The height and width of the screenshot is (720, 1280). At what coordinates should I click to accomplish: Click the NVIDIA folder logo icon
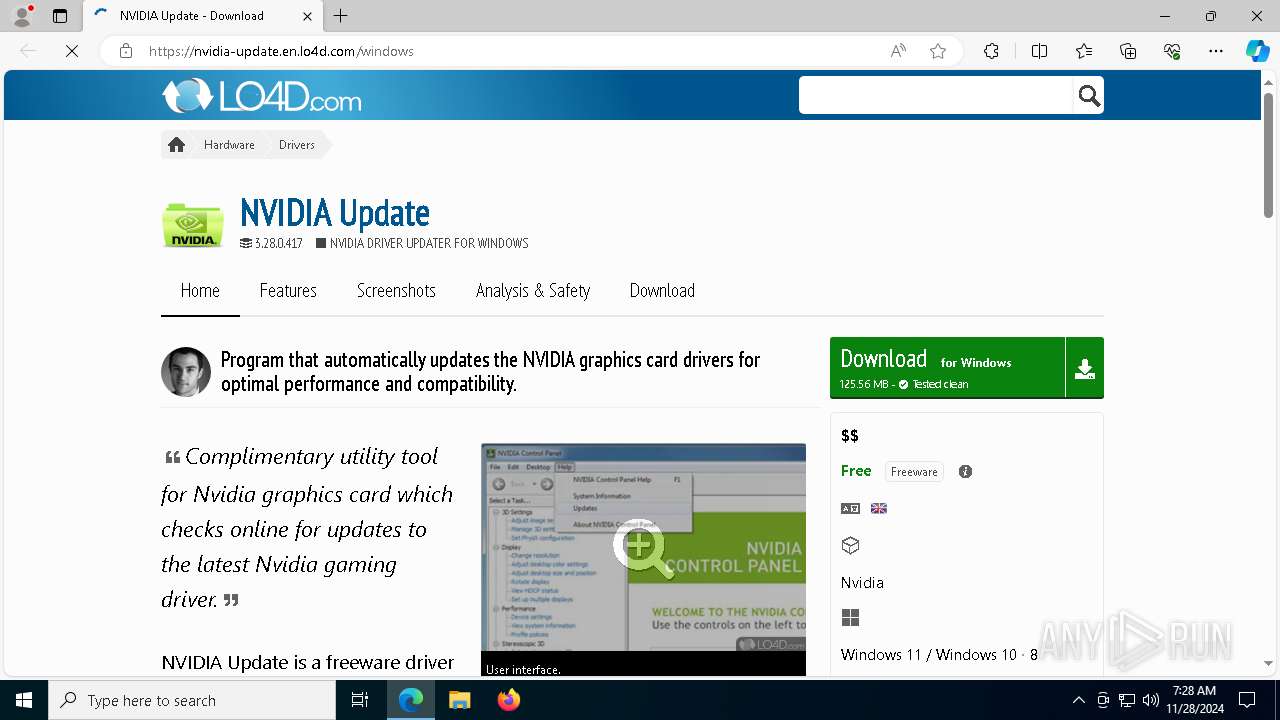pyautogui.click(x=193, y=225)
